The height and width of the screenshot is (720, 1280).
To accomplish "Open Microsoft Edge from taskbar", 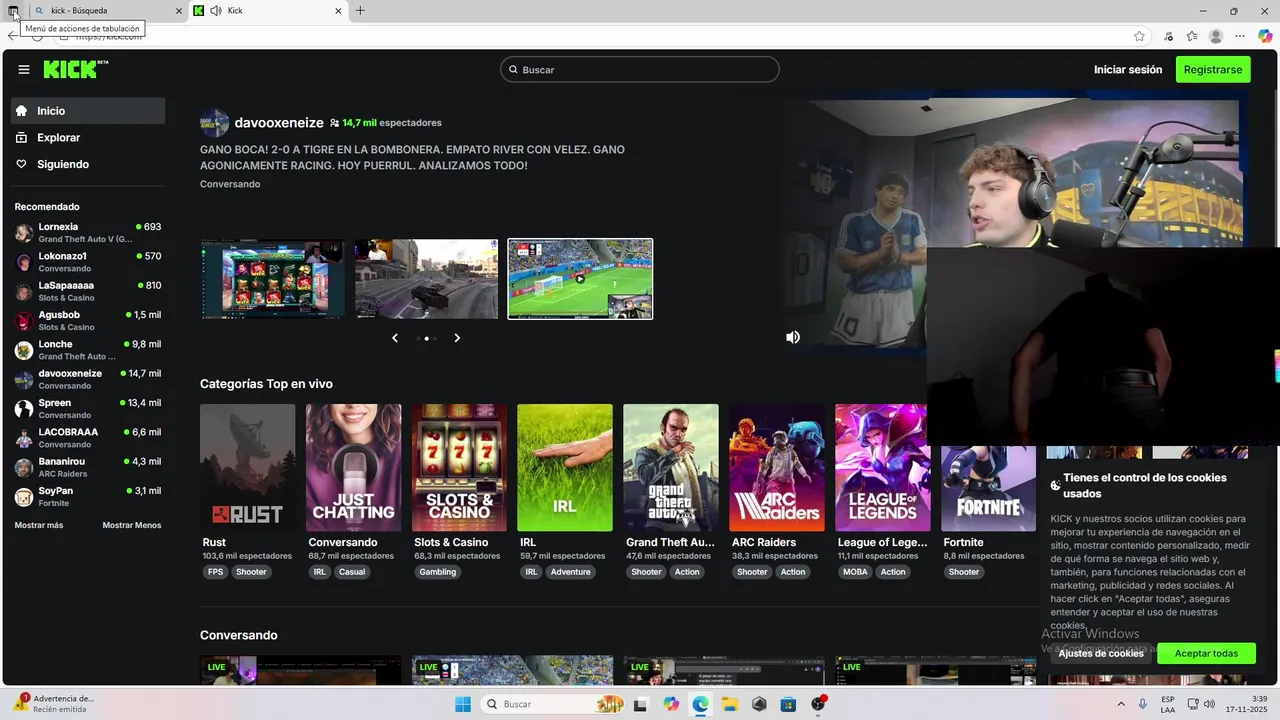I will (x=700, y=704).
